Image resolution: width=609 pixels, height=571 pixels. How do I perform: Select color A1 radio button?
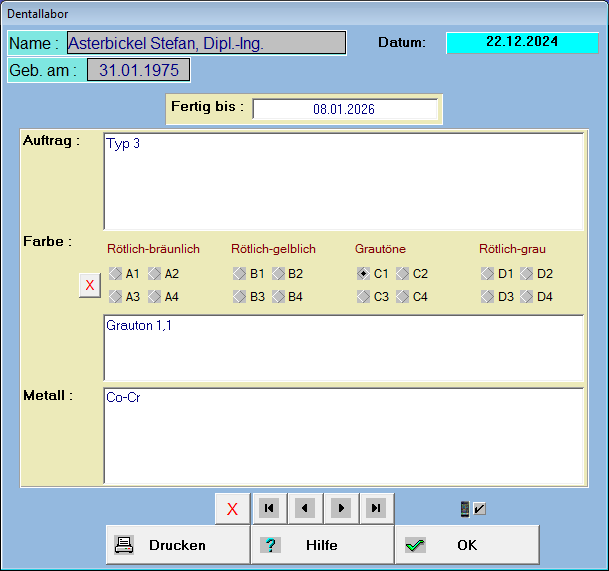click(116, 273)
